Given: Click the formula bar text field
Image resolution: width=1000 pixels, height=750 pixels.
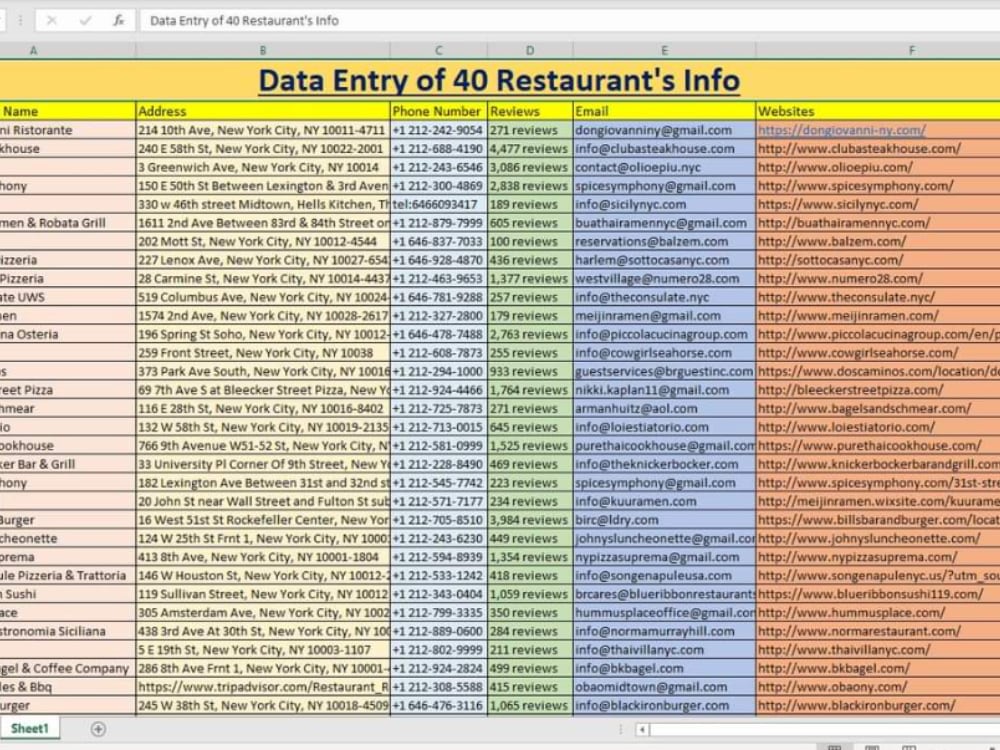Looking at the screenshot, I should pyautogui.click(x=570, y=20).
